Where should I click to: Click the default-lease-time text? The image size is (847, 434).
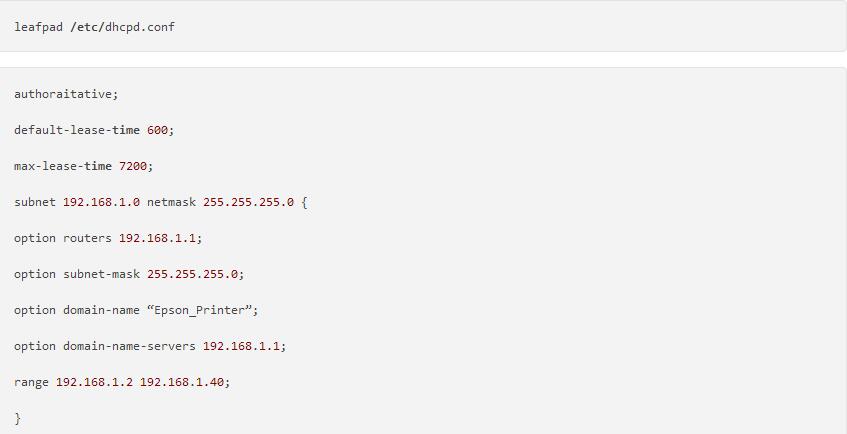pyautogui.click(x=77, y=130)
